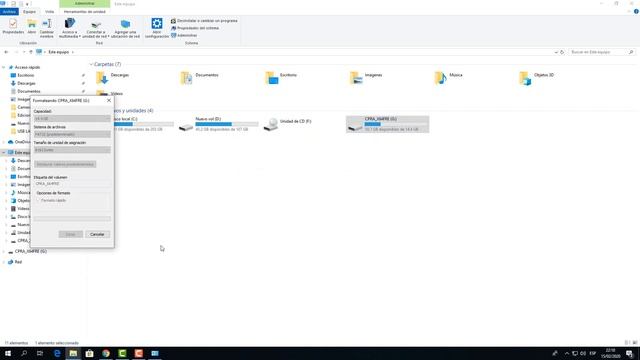The image size is (640, 360).
Task: Click Propiedades del sistema in ribbon
Action: point(195,28)
